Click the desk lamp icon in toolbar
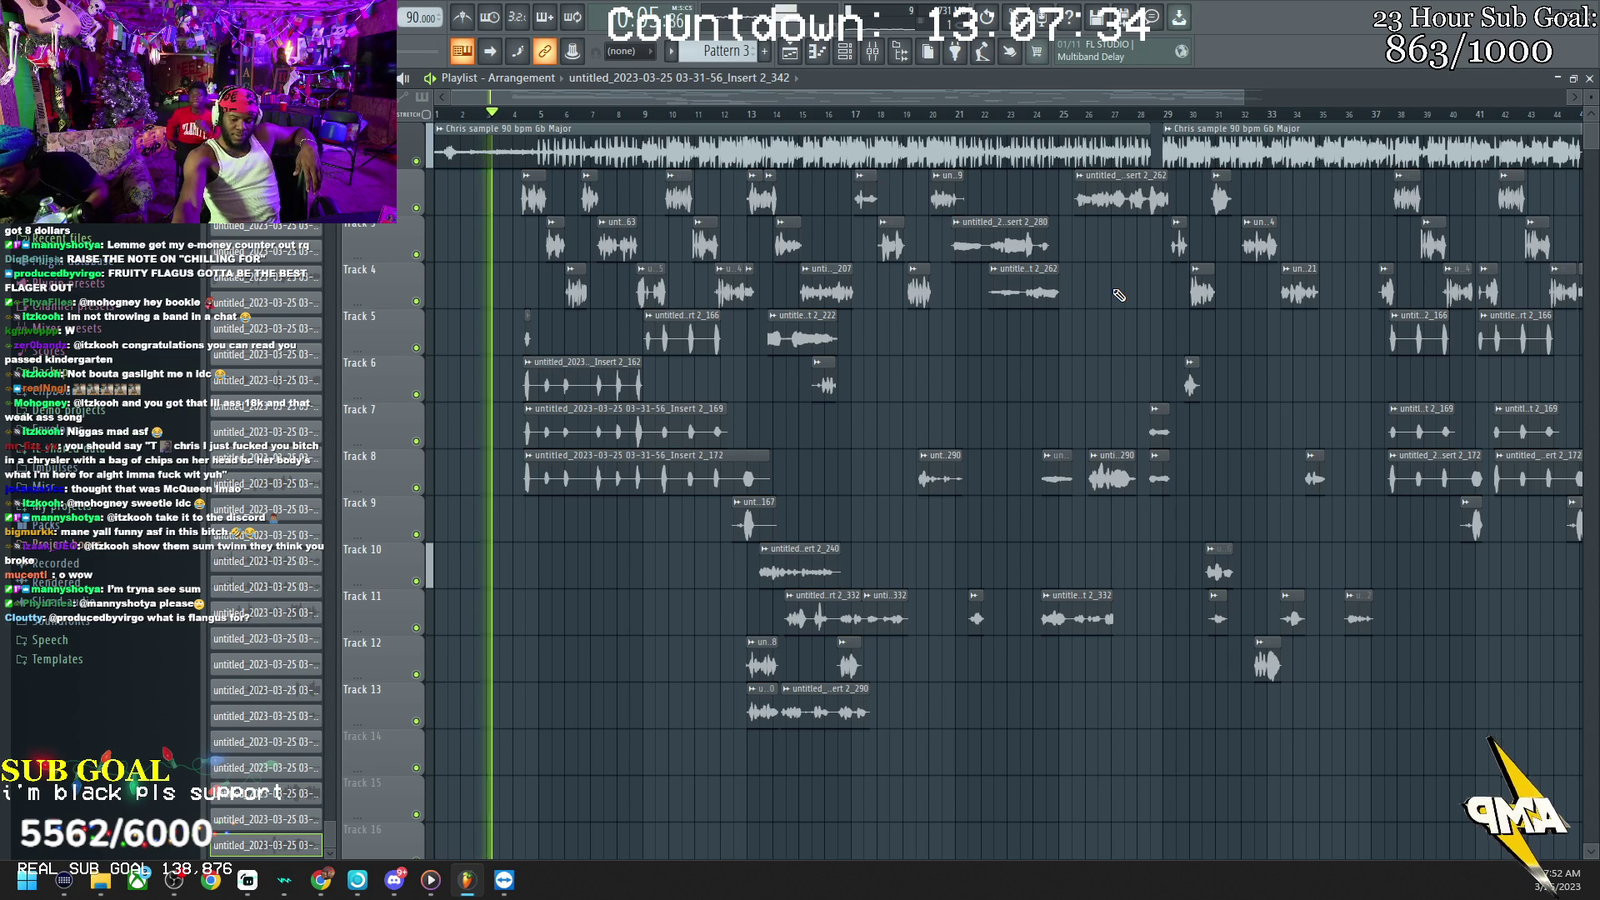Viewport: 1600px width, 900px height. 982,52
